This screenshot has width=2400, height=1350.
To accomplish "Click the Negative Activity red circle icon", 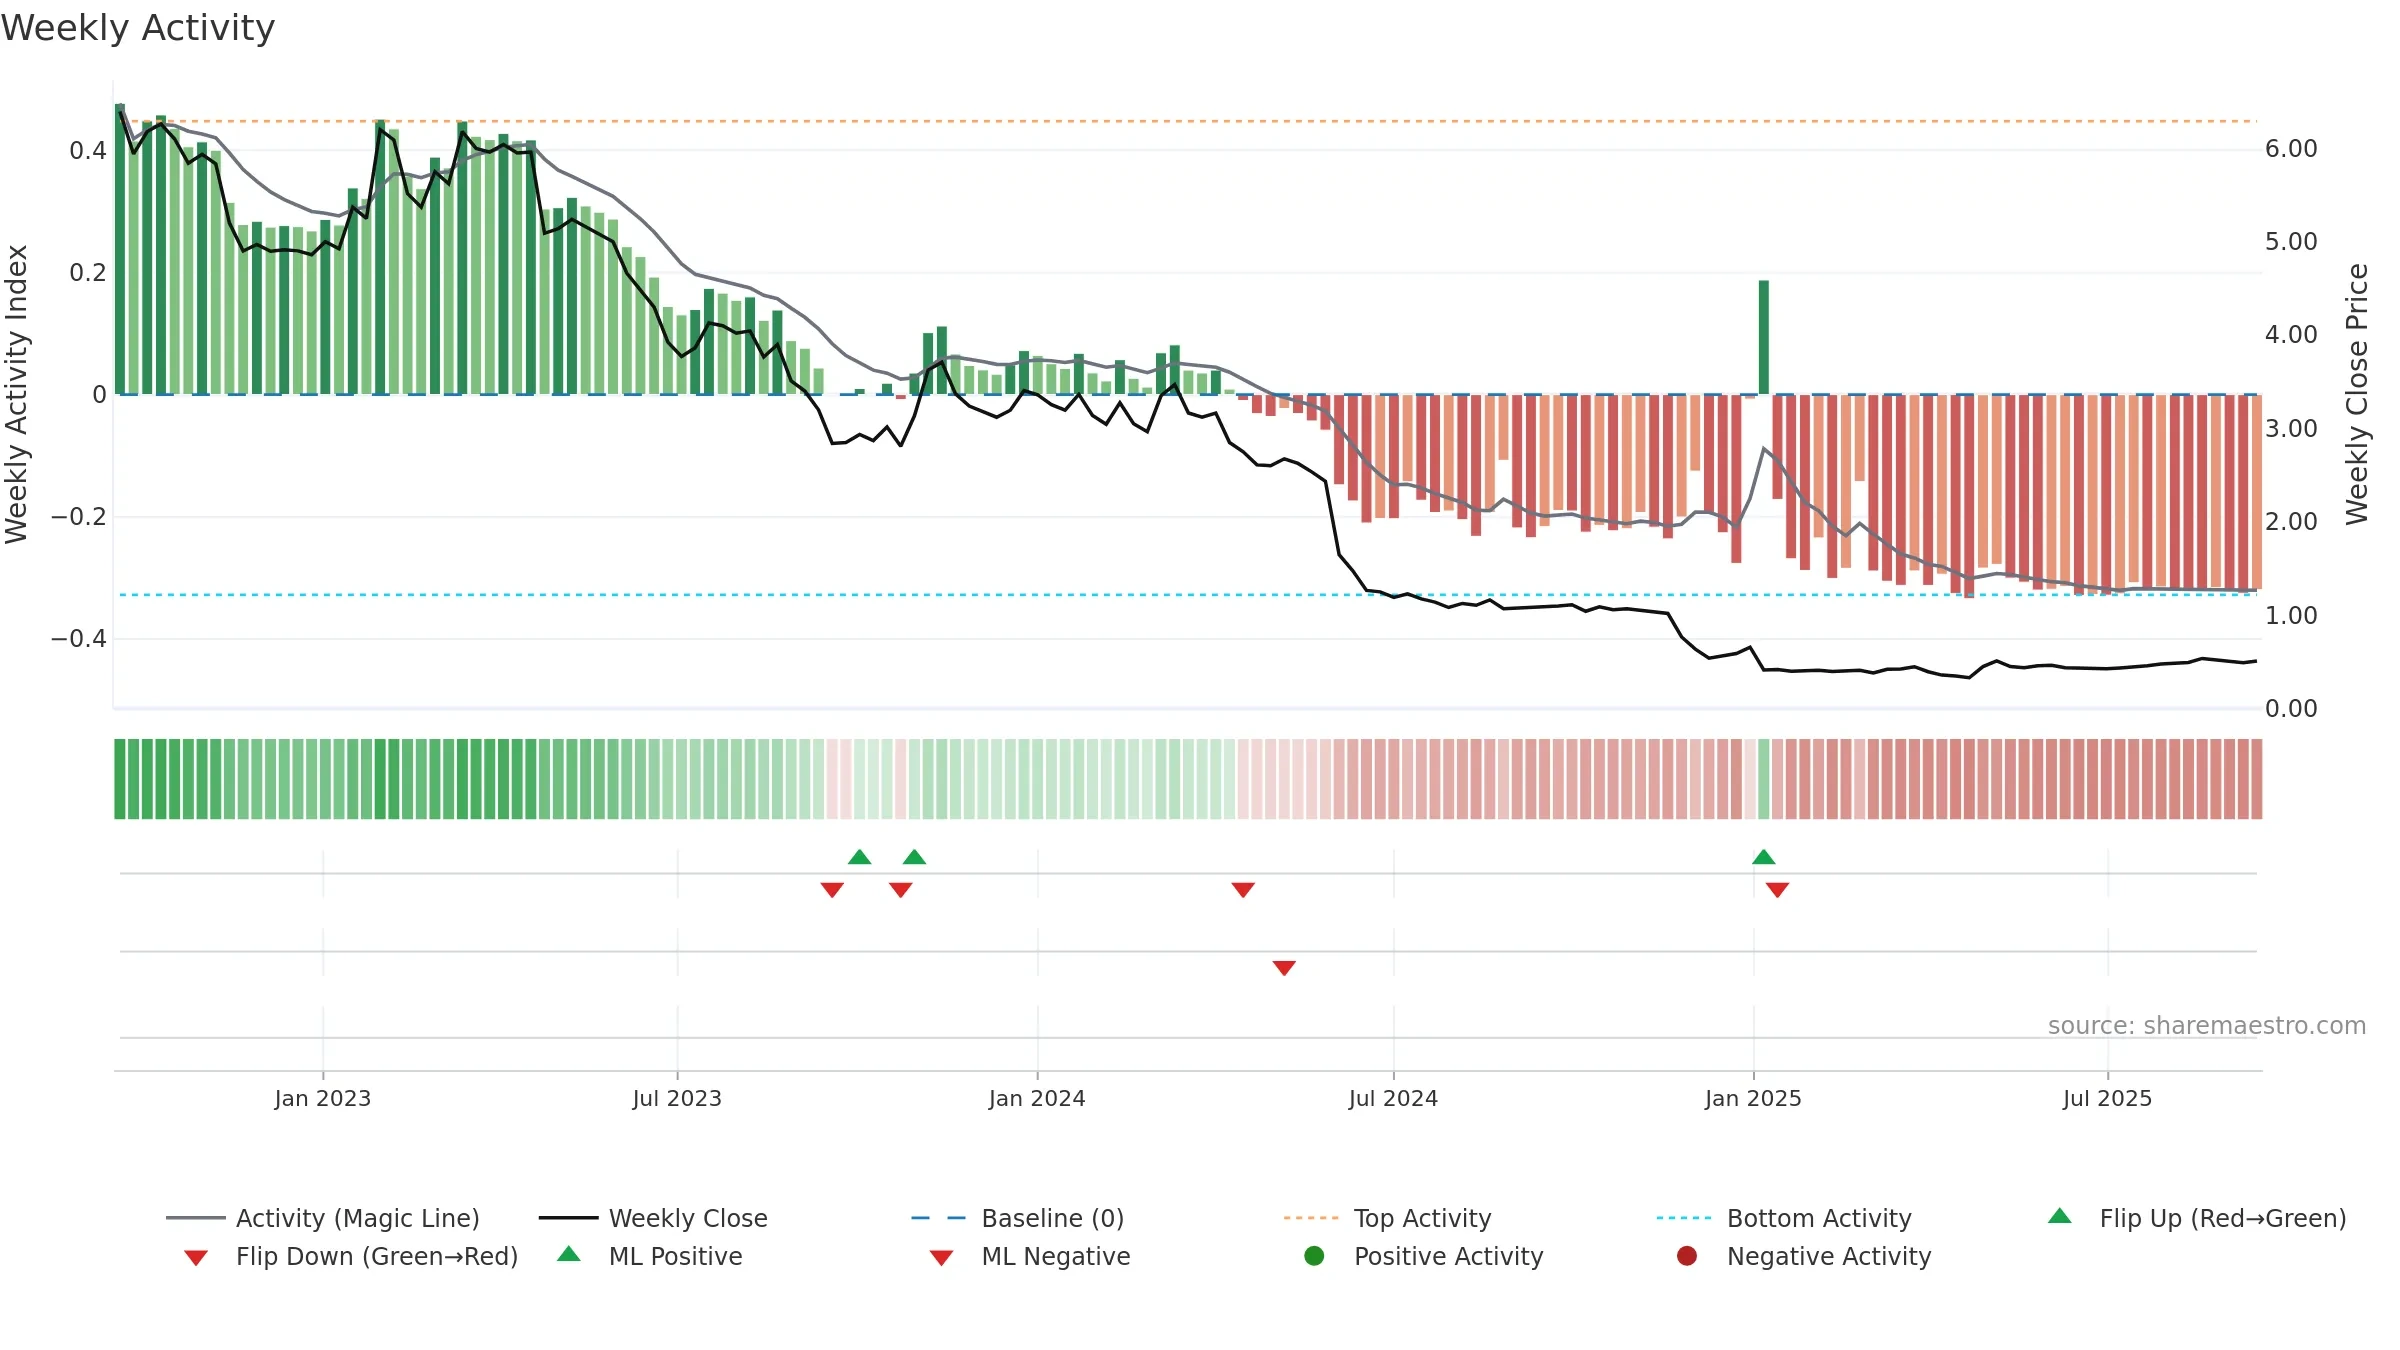I will pyautogui.click(x=1687, y=1256).
